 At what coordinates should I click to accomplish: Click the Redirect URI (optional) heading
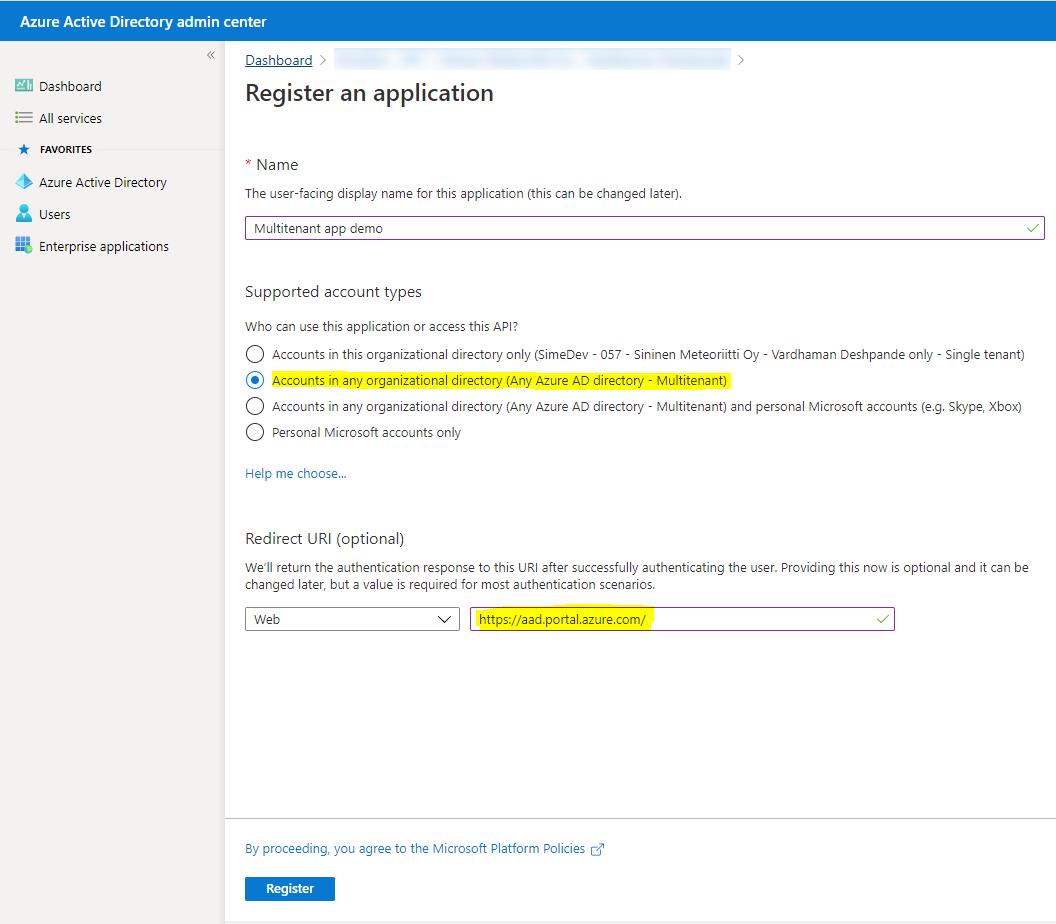[325, 539]
